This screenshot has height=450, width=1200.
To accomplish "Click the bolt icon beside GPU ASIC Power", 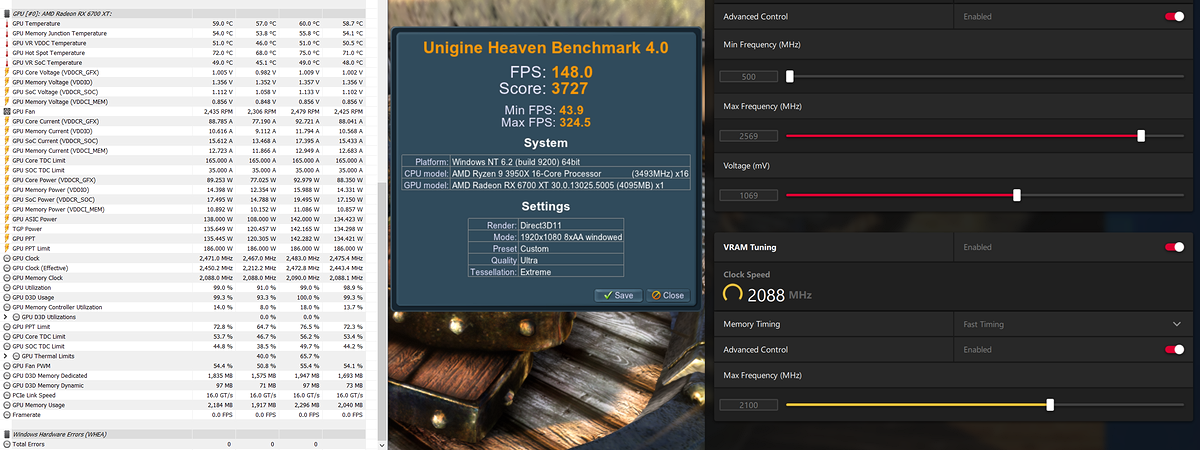I will click(x=7, y=218).
